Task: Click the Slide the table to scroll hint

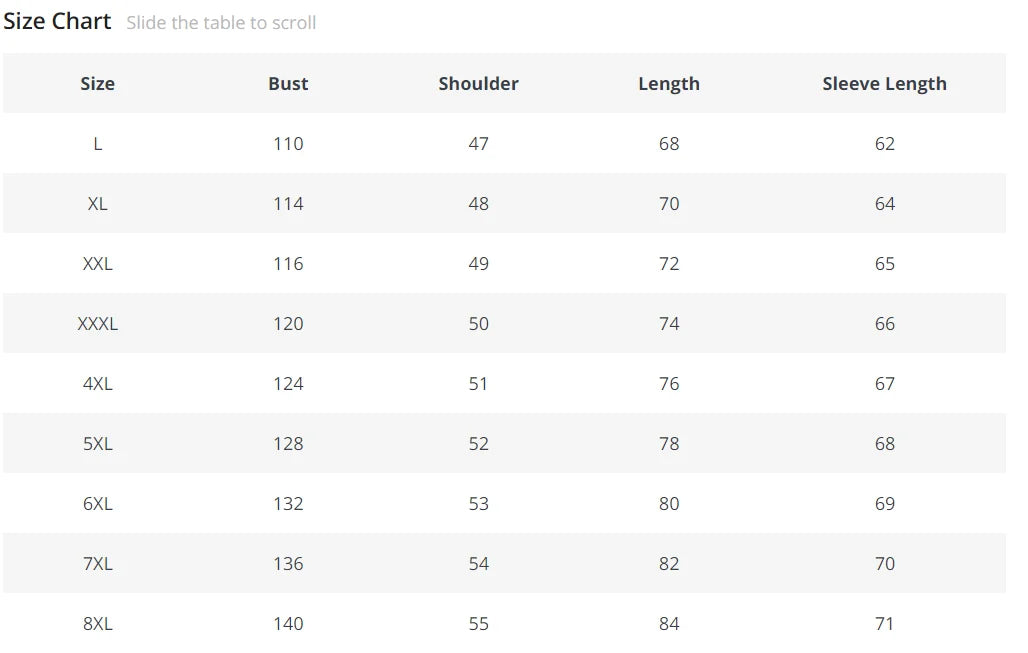Action: coord(221,23)
